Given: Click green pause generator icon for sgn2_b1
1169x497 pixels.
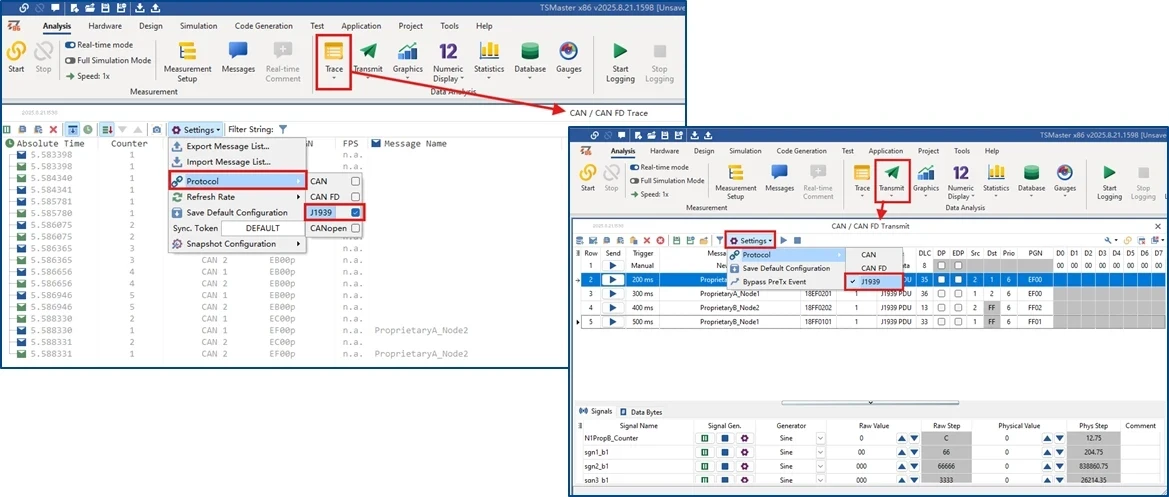Looking at the screenshot, I should [x=705, y=466].
